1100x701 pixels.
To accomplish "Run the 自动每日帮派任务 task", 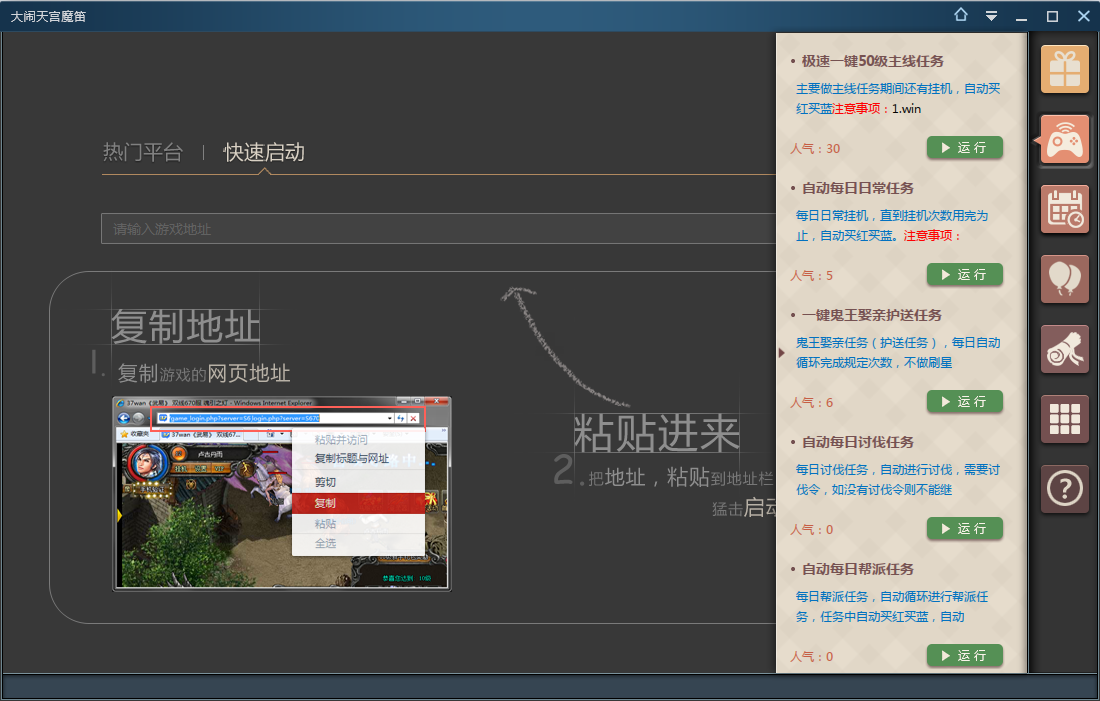I will click(x=964, y=655).
